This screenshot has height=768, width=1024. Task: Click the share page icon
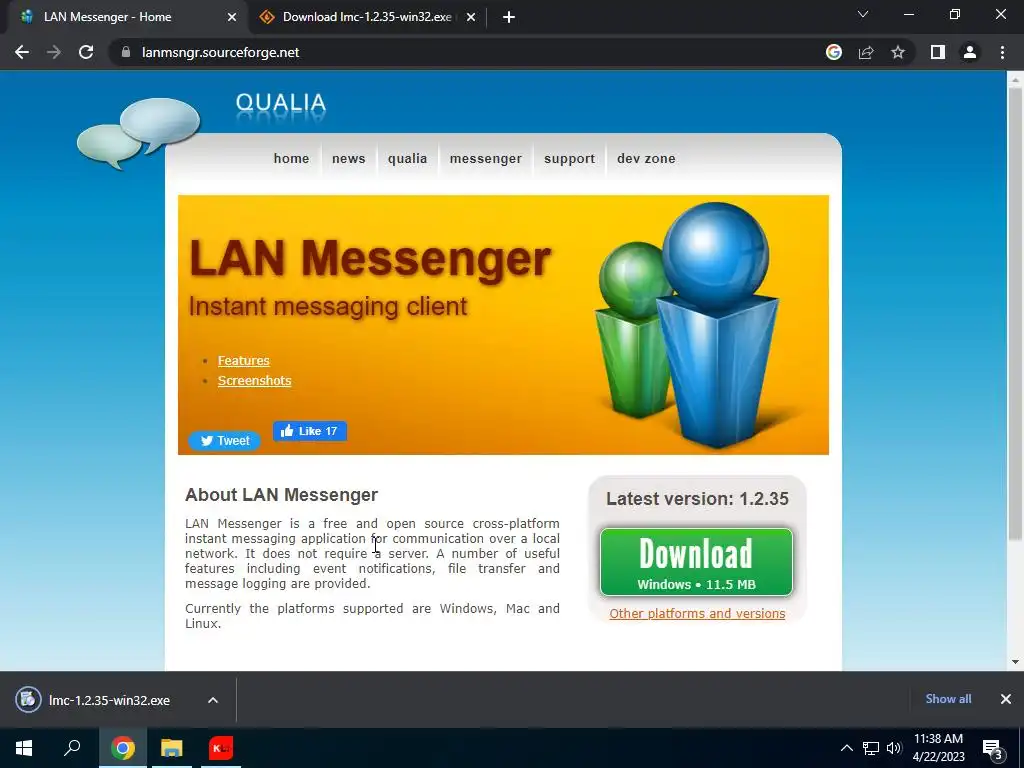pos(866,52)
